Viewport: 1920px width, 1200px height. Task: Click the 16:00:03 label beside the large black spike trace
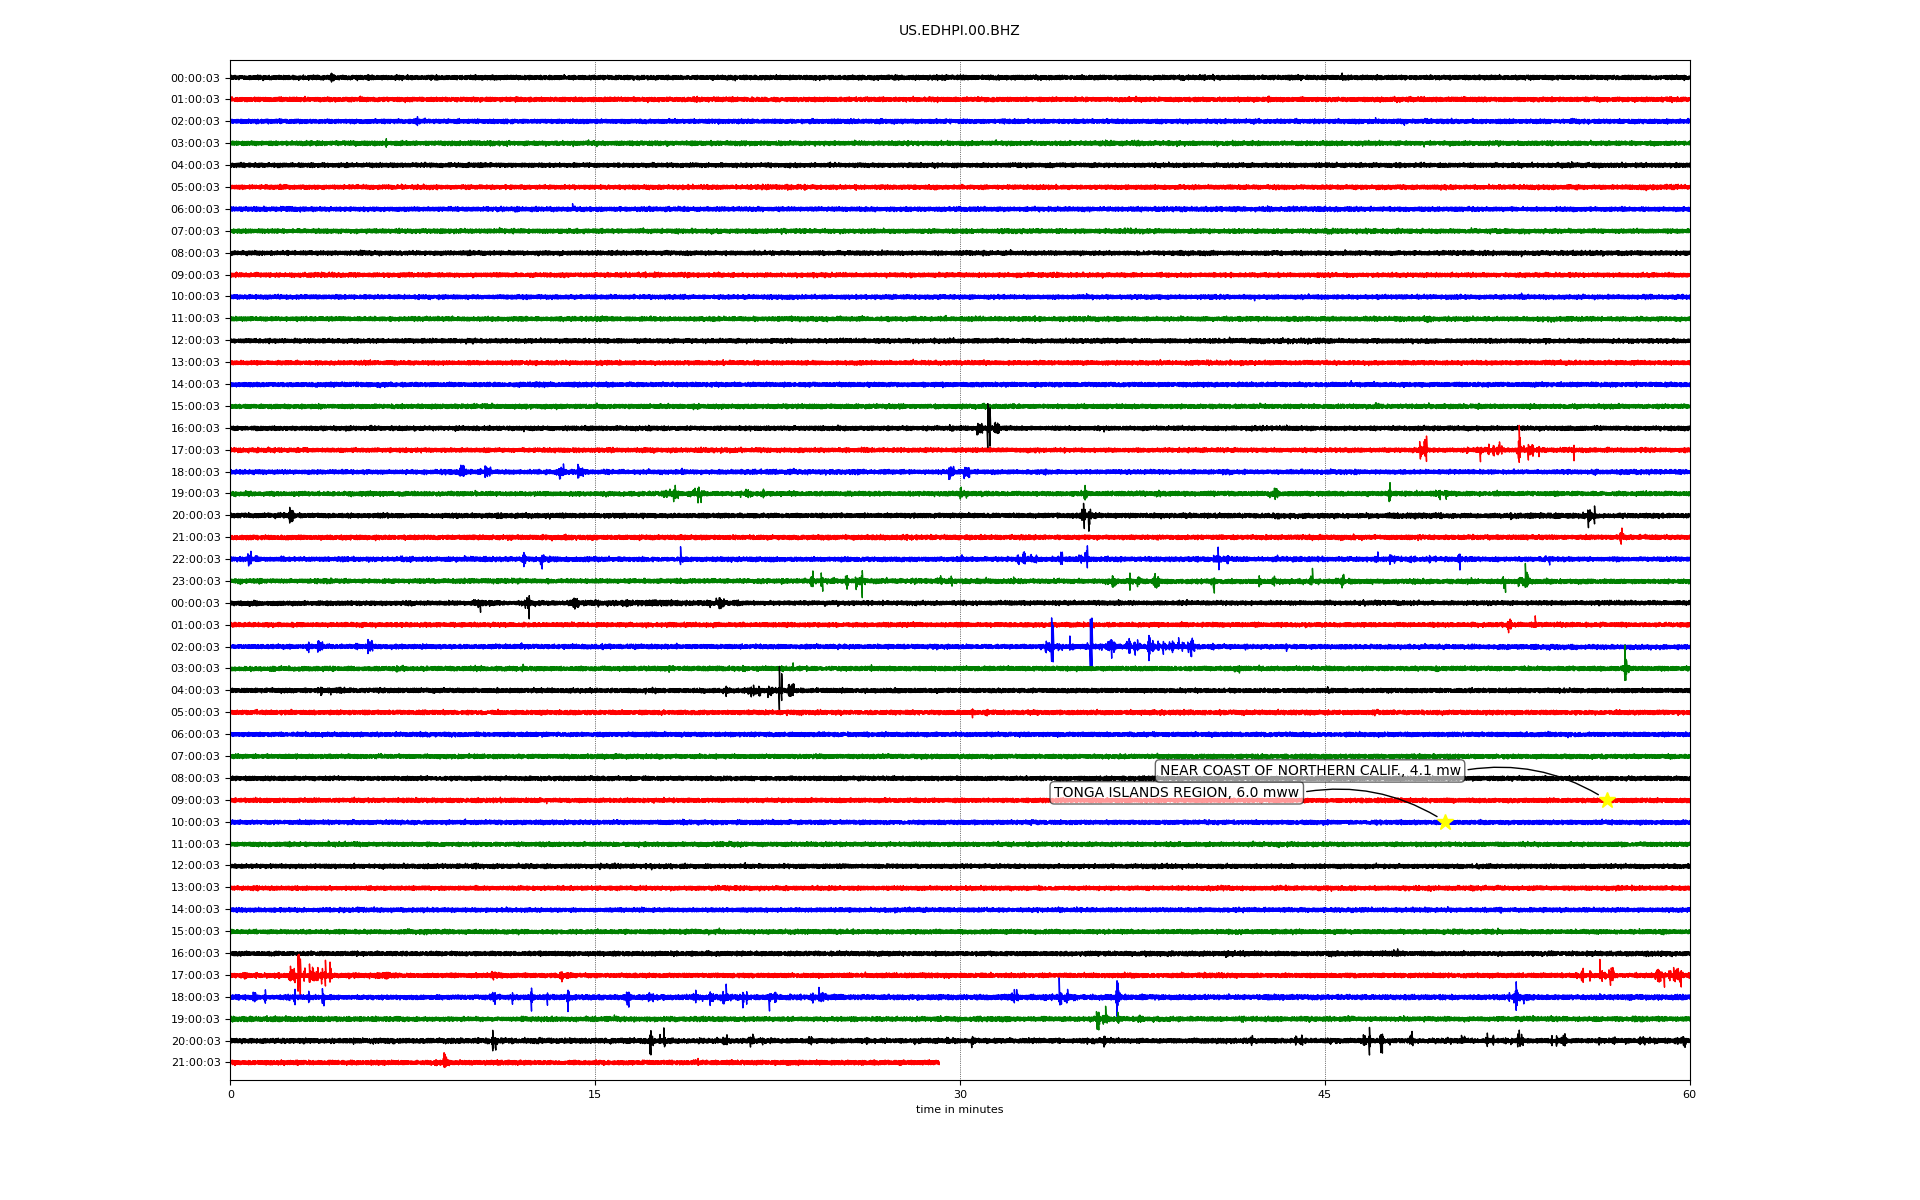(195, 428)
